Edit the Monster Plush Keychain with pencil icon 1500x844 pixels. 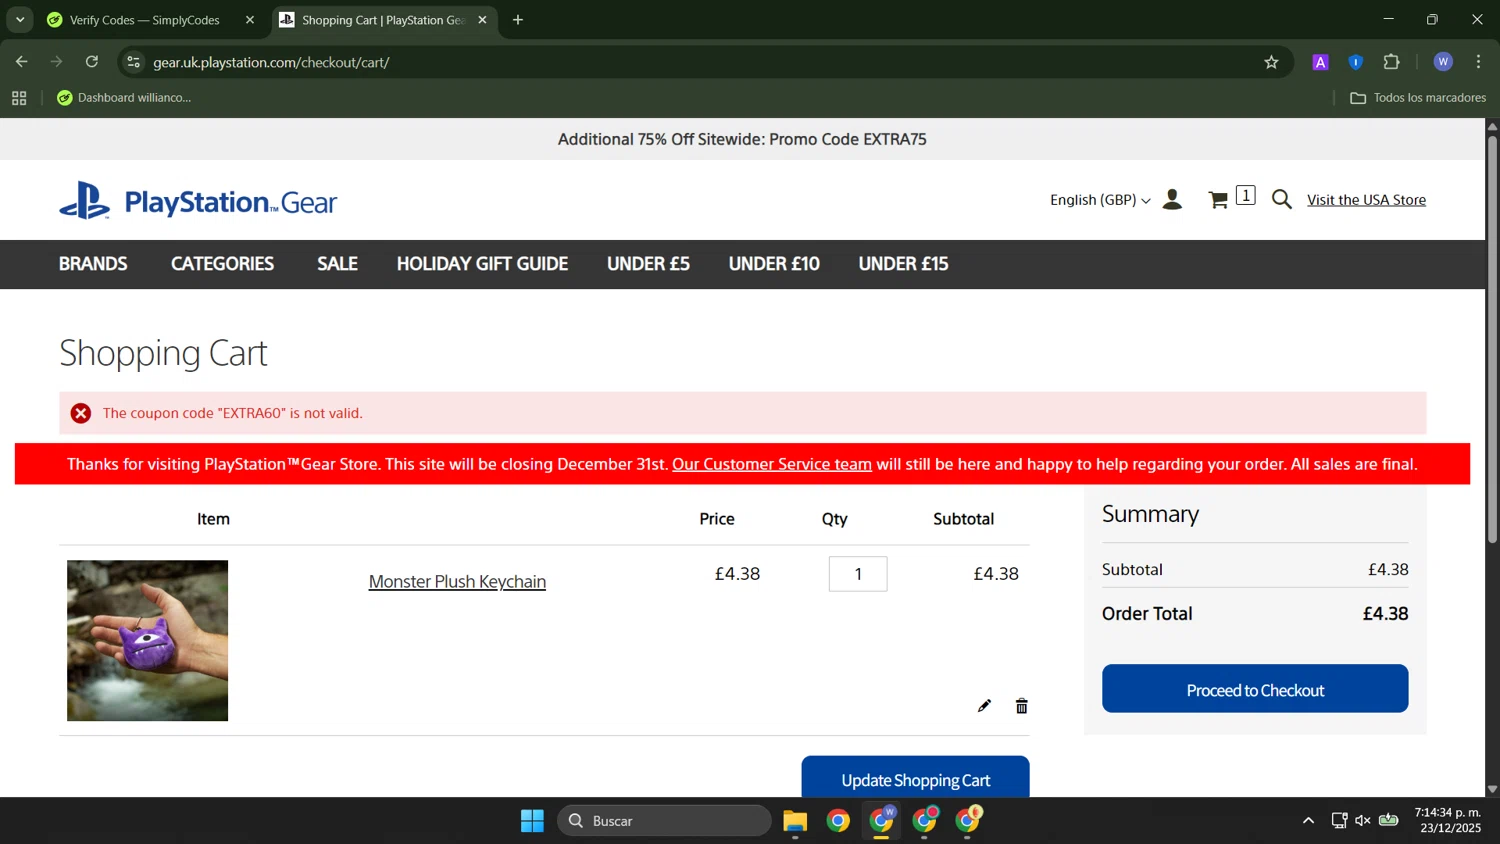click(984, 706)
